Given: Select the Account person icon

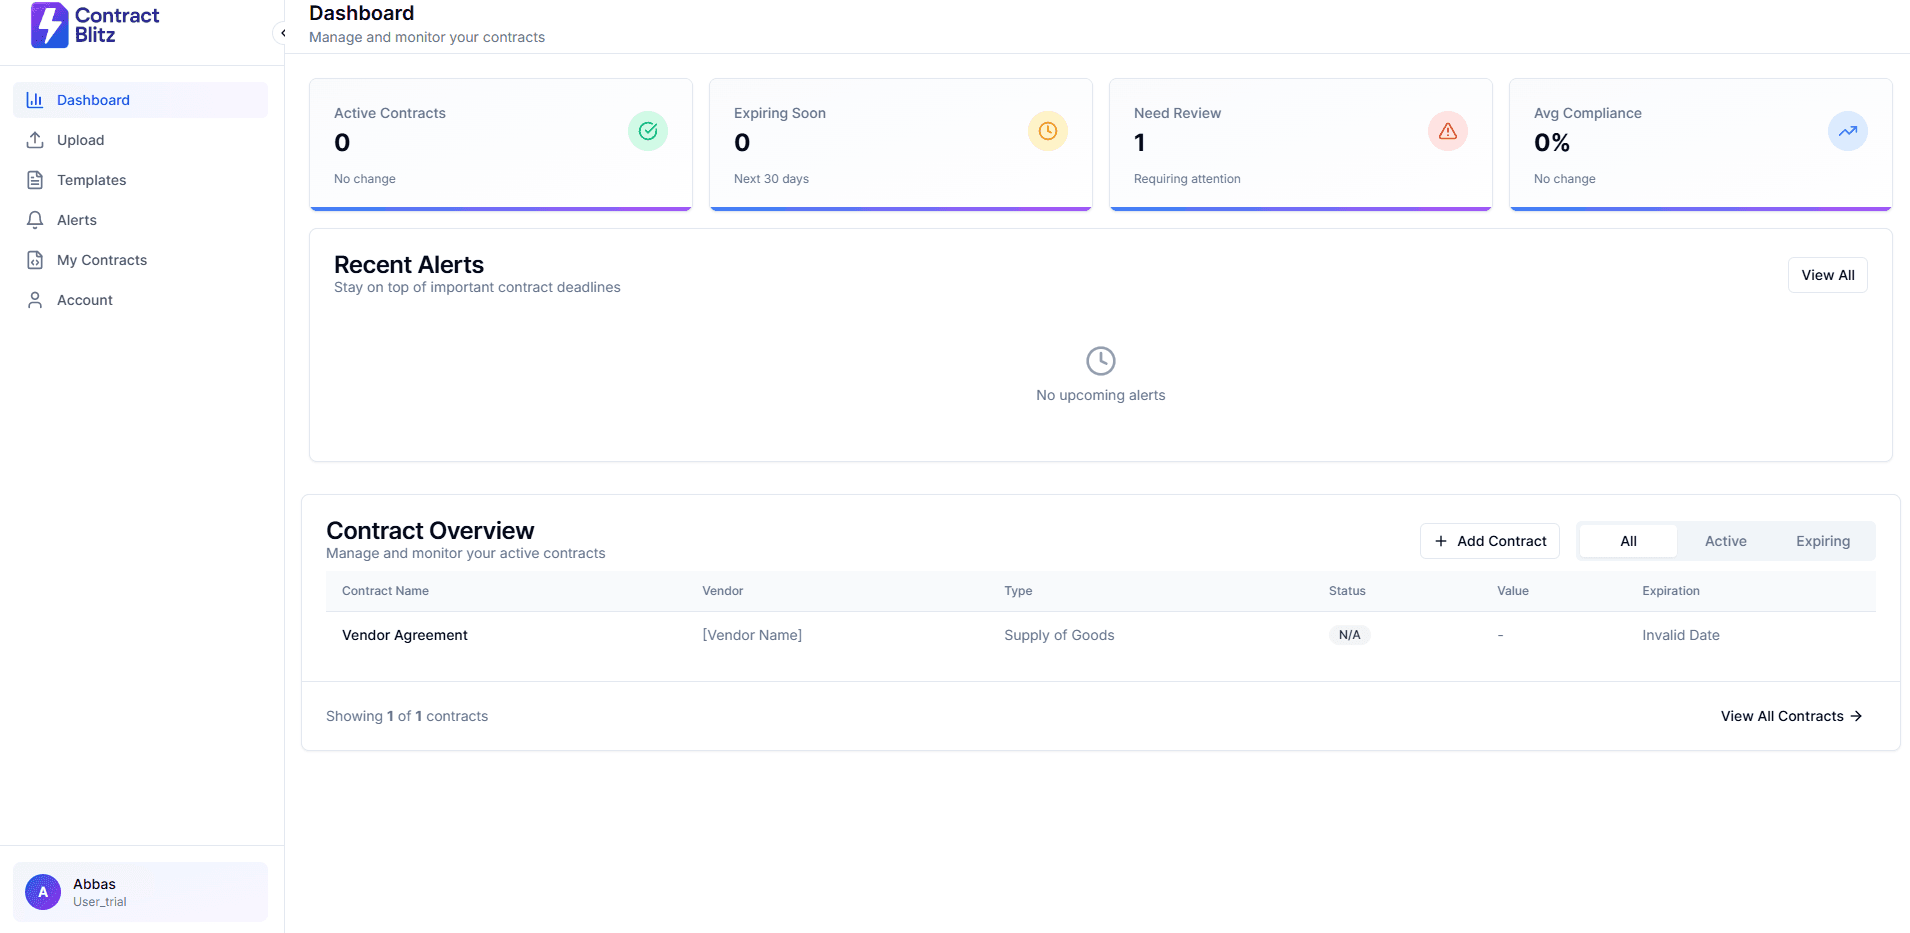Looking at the screenshot, I should [34, 299].
